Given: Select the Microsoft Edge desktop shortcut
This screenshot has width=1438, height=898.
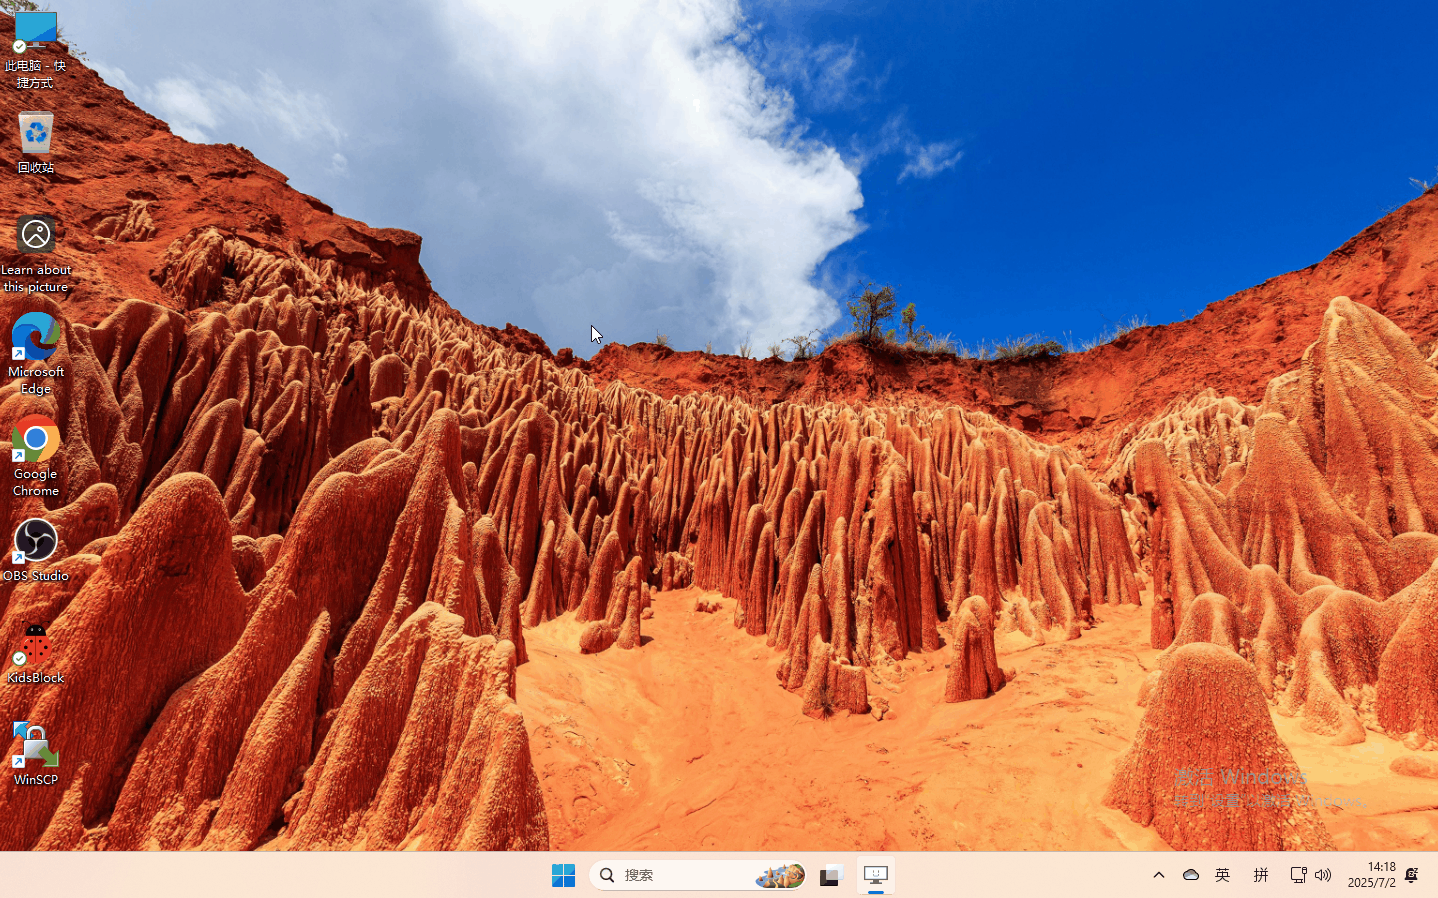Looking at the screenshot, I should coord(36,354).
